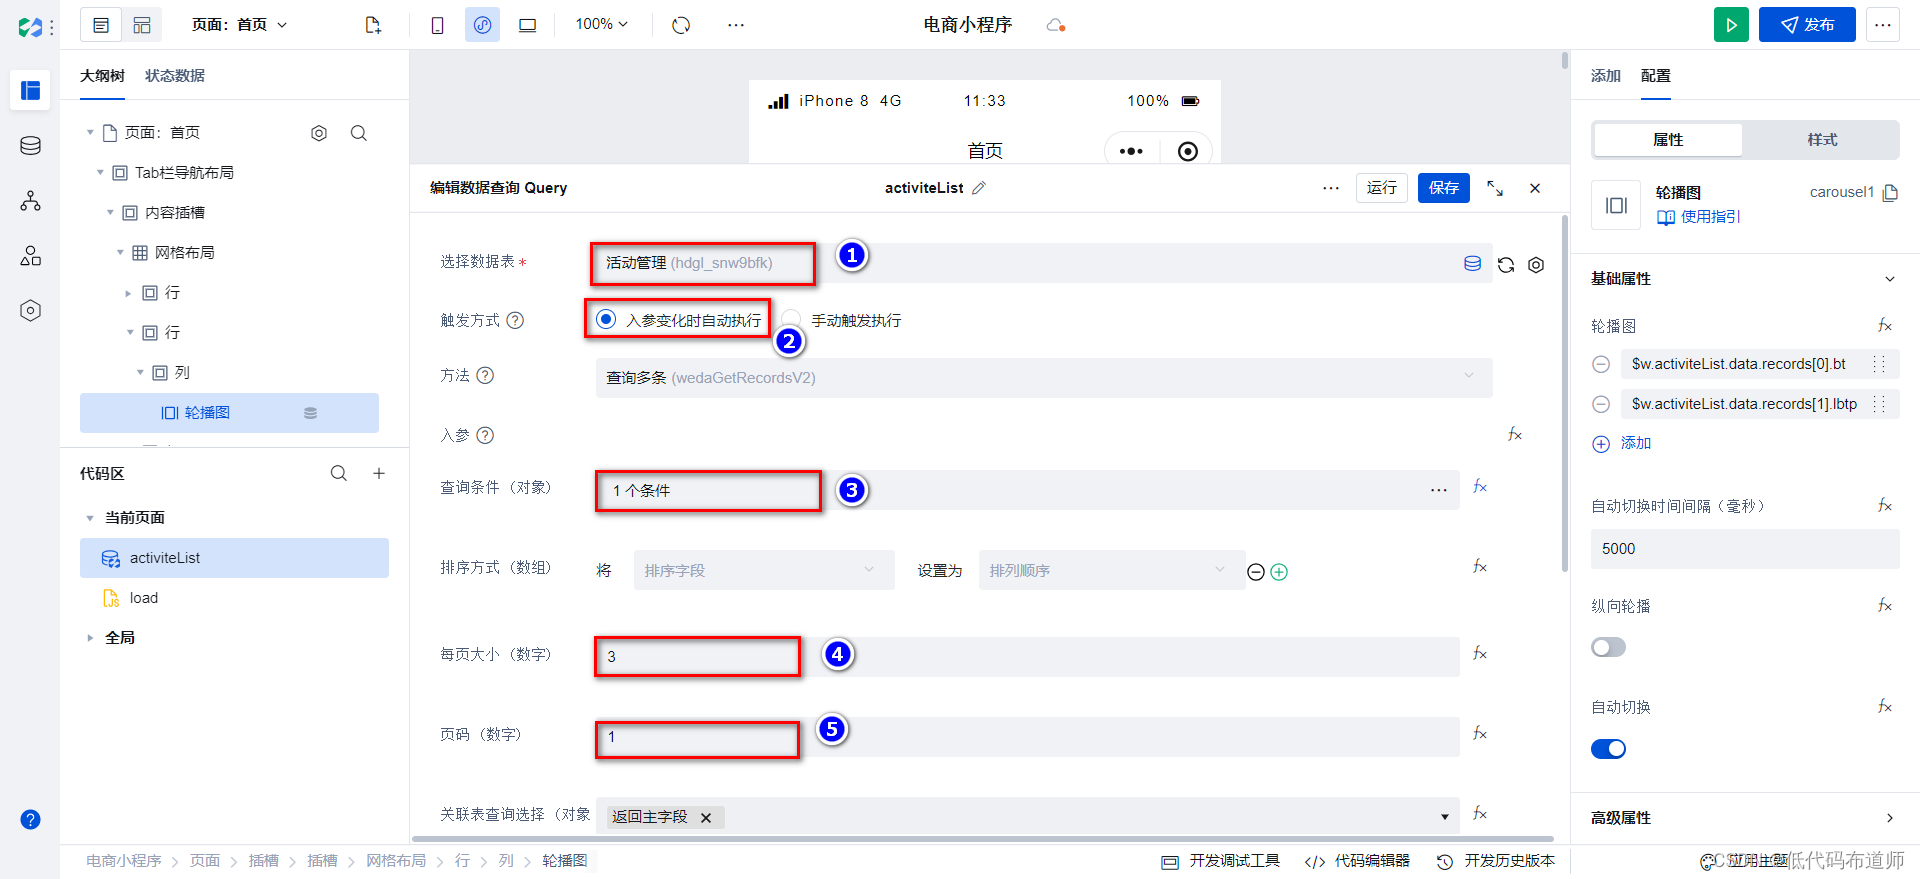Viewport: 1920px width, 879px height.
Task: Open data table settings gear icon
Action: click(x=1536, y=265)
